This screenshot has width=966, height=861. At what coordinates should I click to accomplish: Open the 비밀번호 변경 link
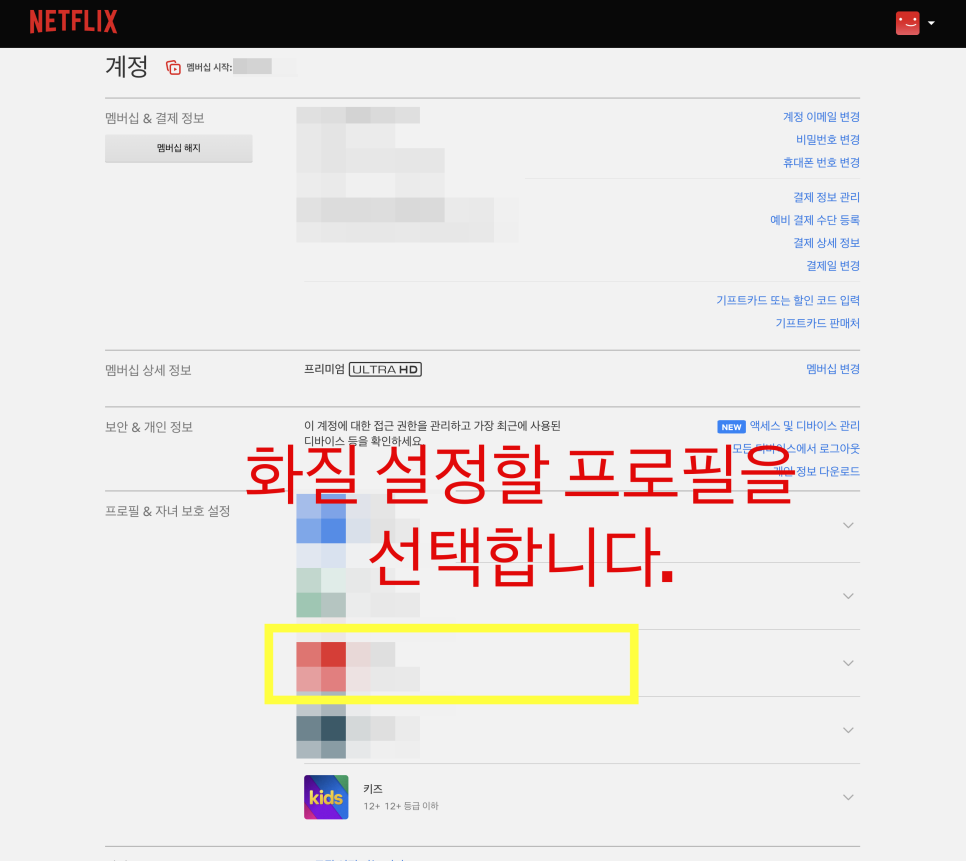(x=827, y=140)
